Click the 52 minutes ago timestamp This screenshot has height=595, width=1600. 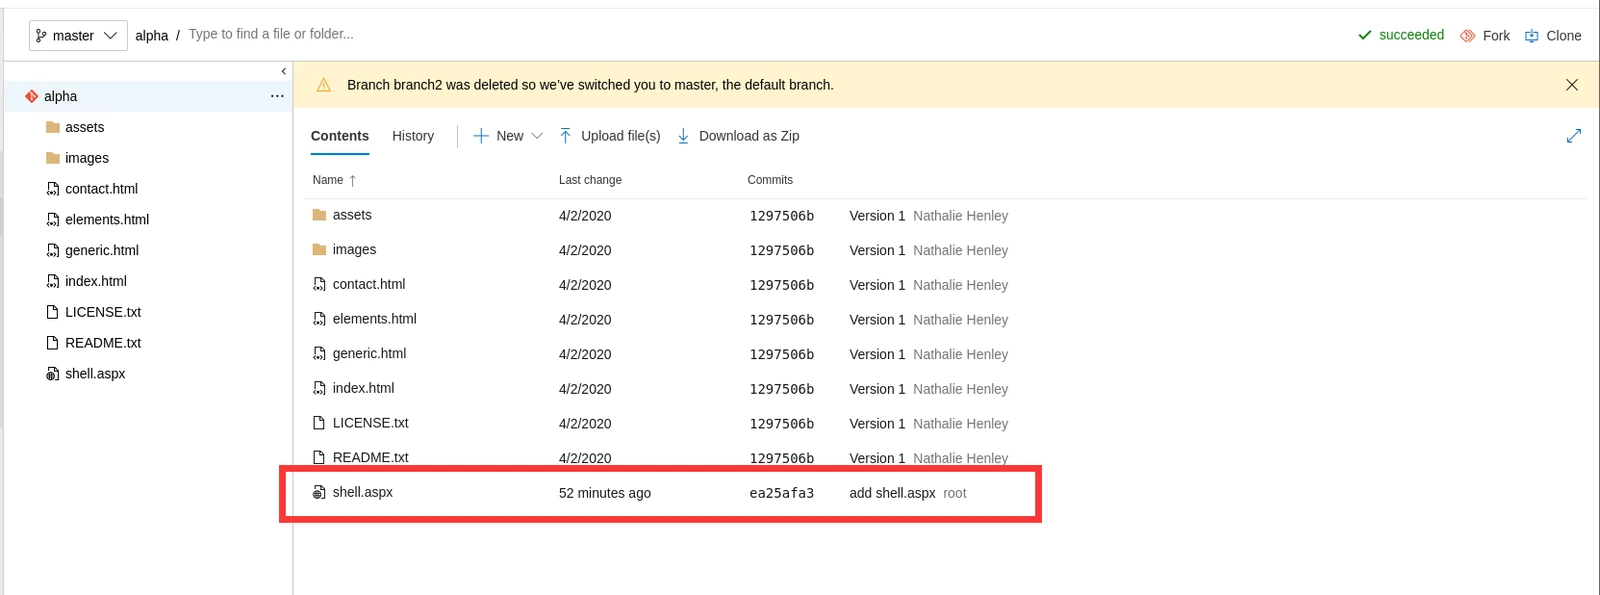pyautogui.click(x=605, y=493)
